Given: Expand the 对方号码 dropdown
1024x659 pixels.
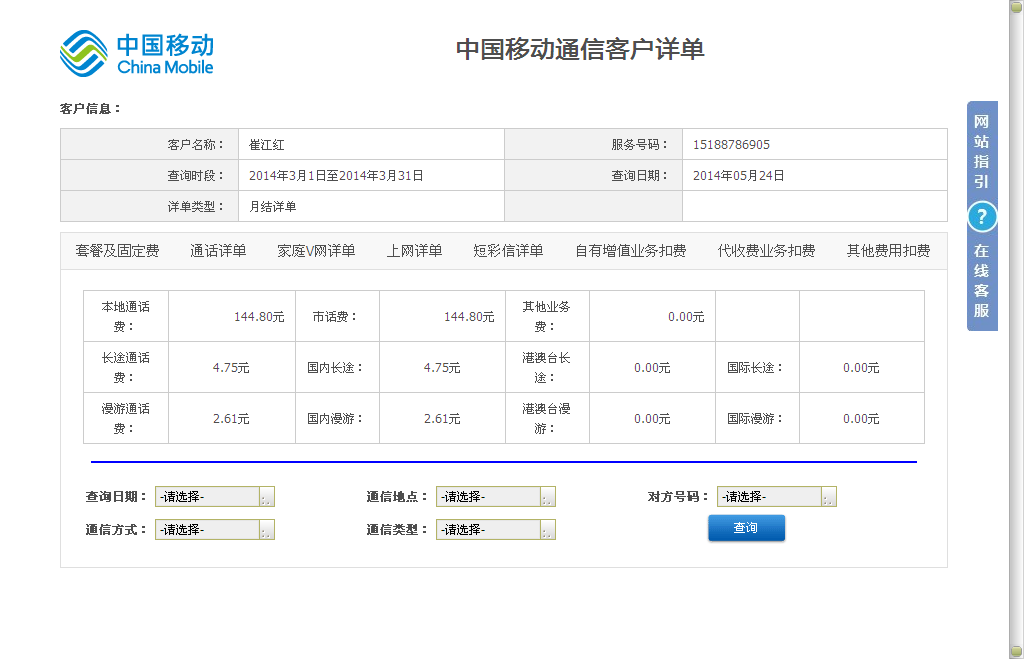Looking at the screenshot, I should coord(776,497).
